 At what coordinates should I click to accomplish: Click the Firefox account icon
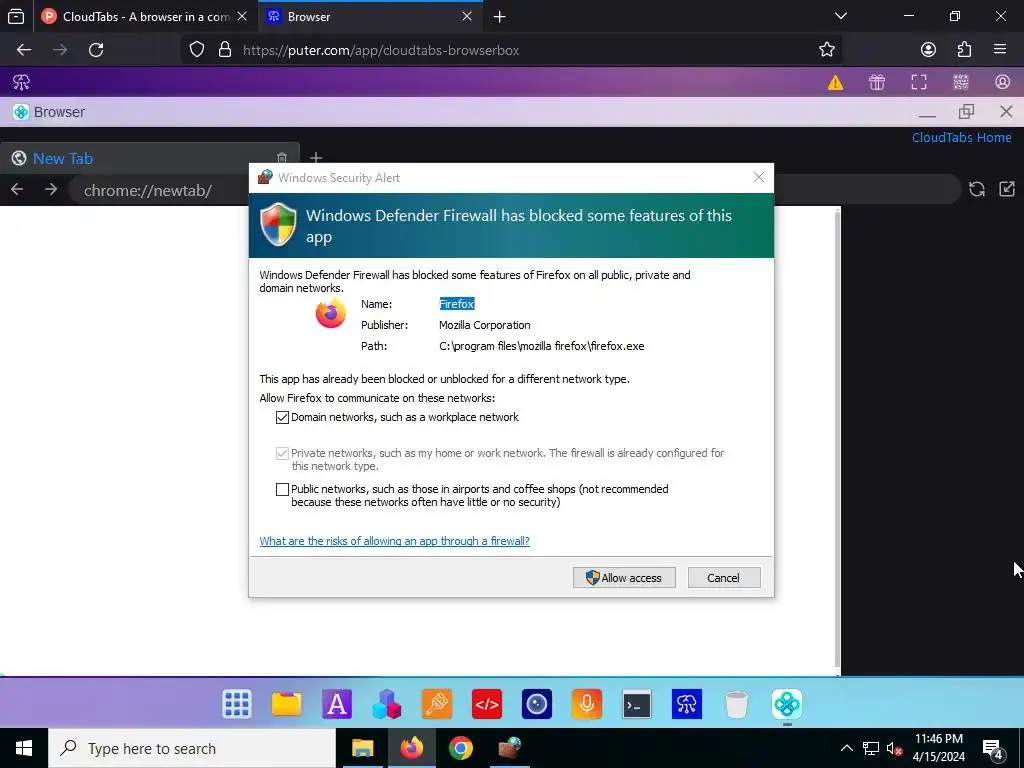pos(928,50)
